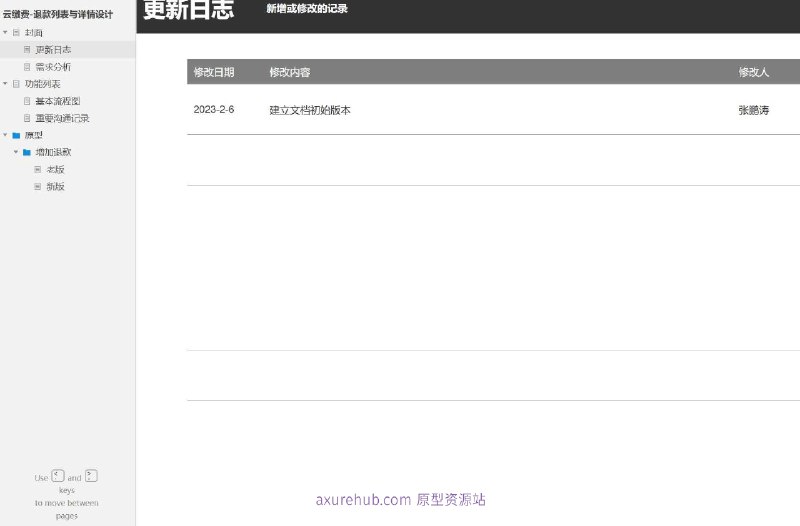The width and height of the screenshot is (800, 526).
Task: Click the subtitle 新增或修改的记录
Action: click(x=307, y=8)
